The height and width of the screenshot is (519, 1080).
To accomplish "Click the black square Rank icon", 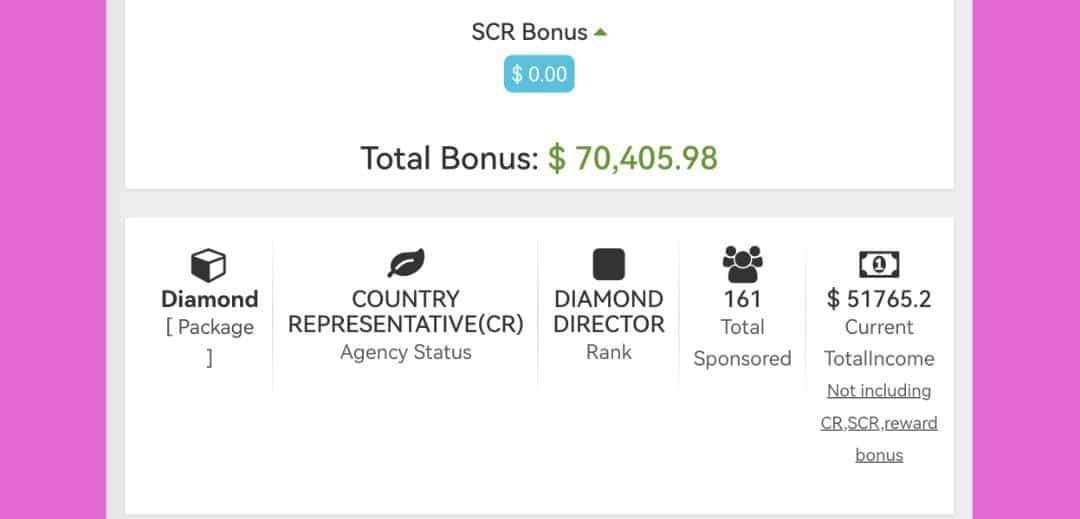I will point(608,264).
